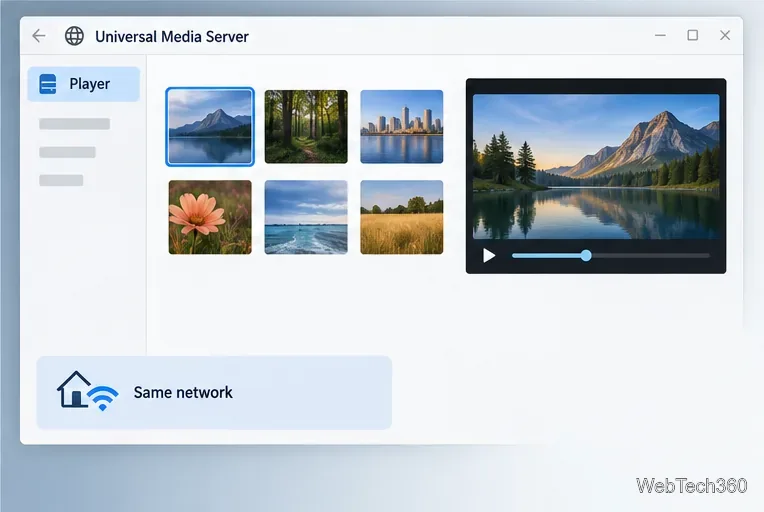This screenshot has width=764, height=512.
Task: Close the Universal Media Server window
Action: pyautogui.click(x=725, y=35)
